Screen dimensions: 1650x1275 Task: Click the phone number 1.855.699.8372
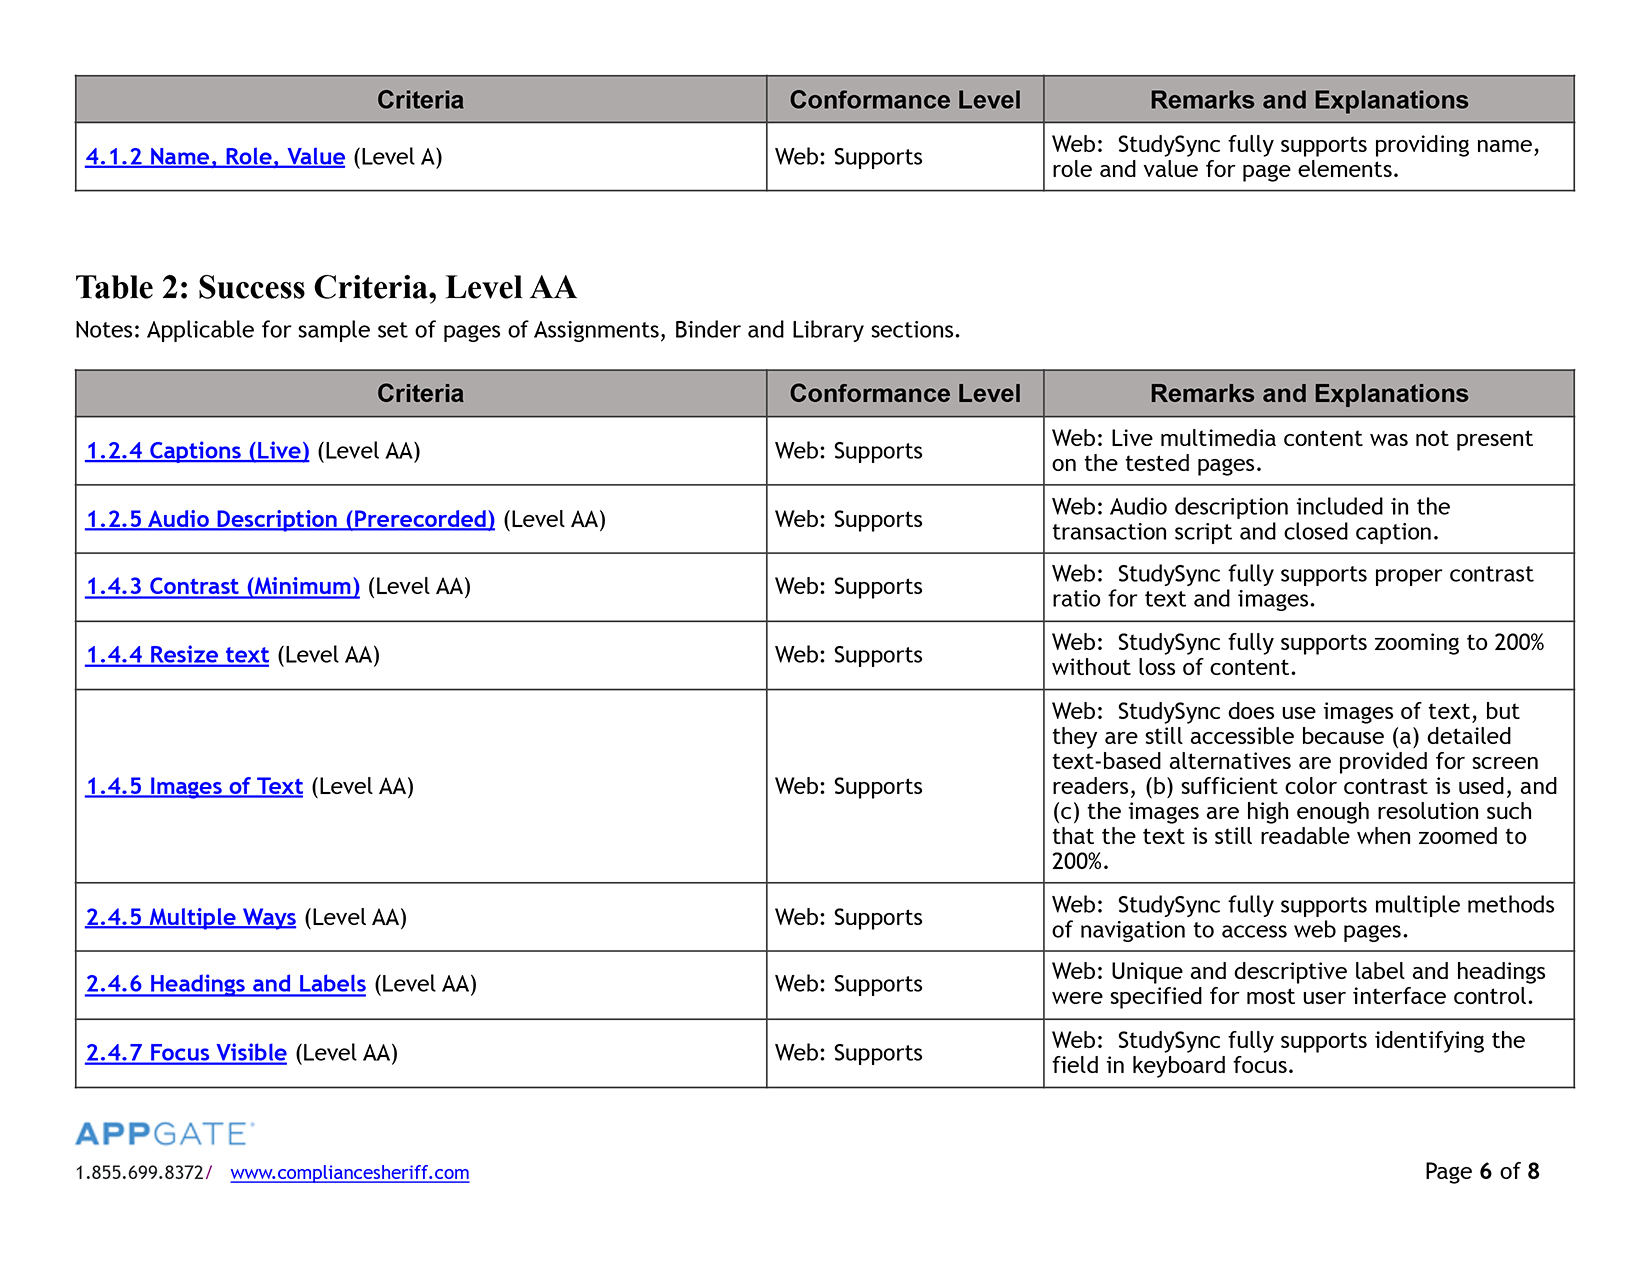point(140,1172)
